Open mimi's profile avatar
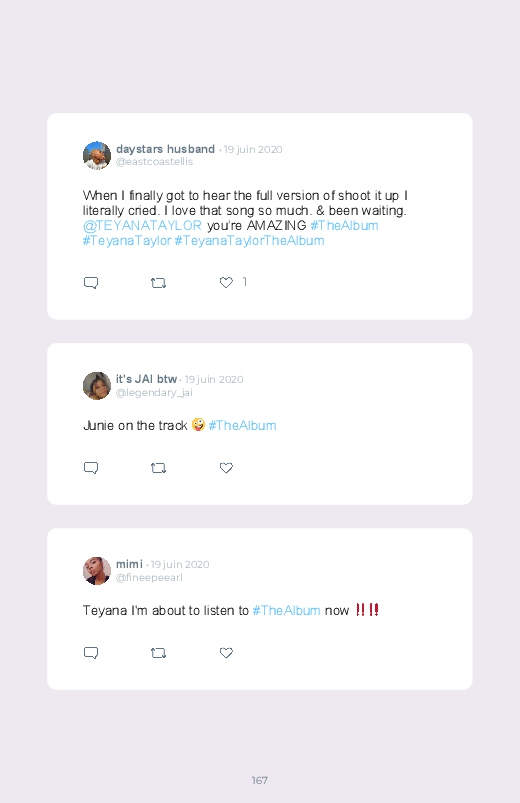This screenshot has height=803, width=520. point(97,570)
